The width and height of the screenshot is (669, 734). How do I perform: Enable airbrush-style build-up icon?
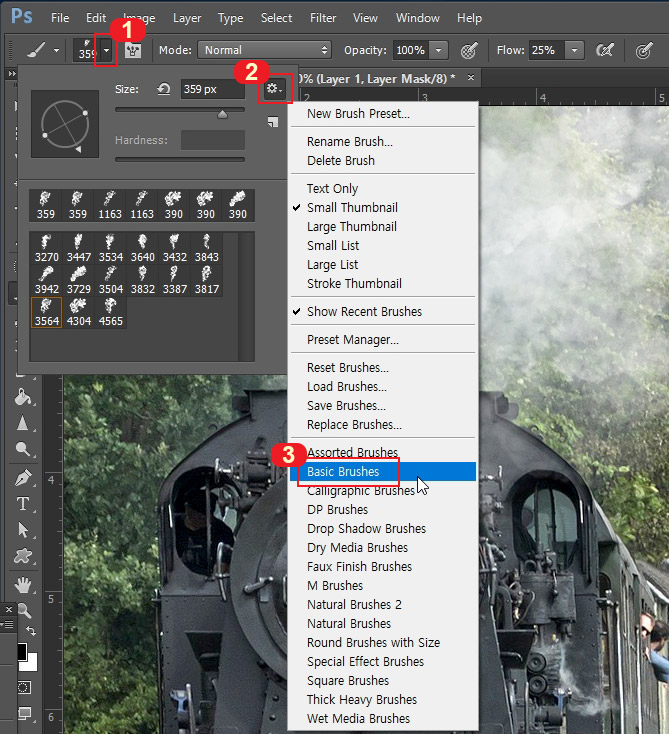pos(604,50)
